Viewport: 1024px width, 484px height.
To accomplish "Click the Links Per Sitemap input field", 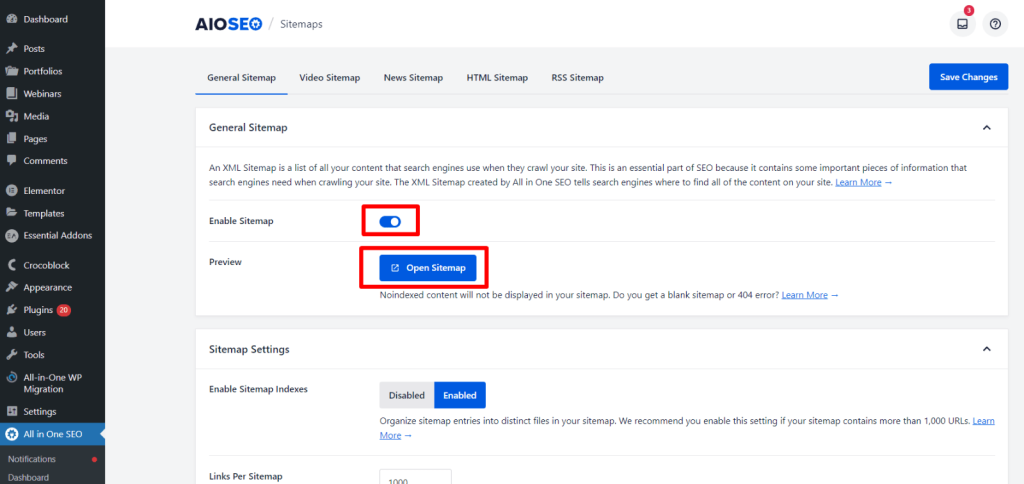I will click(415, 477).
